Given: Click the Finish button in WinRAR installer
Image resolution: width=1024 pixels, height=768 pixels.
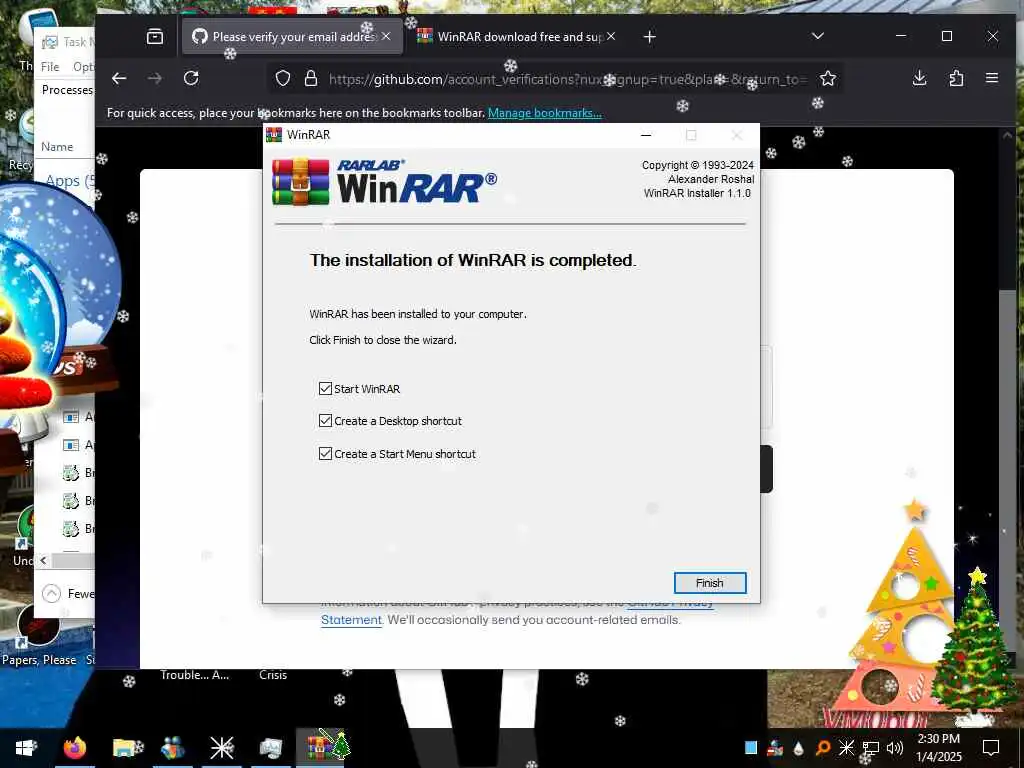Looking at the screenshot, I should (x=709, y=583).
